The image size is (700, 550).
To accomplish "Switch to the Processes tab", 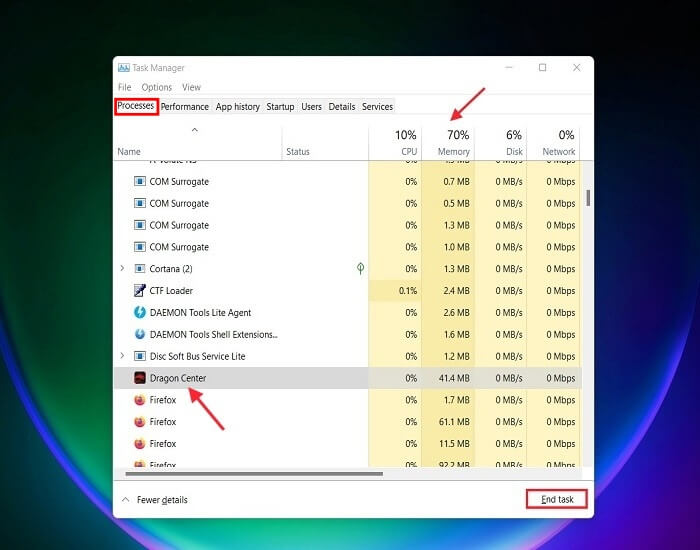I will coord(136,106).
